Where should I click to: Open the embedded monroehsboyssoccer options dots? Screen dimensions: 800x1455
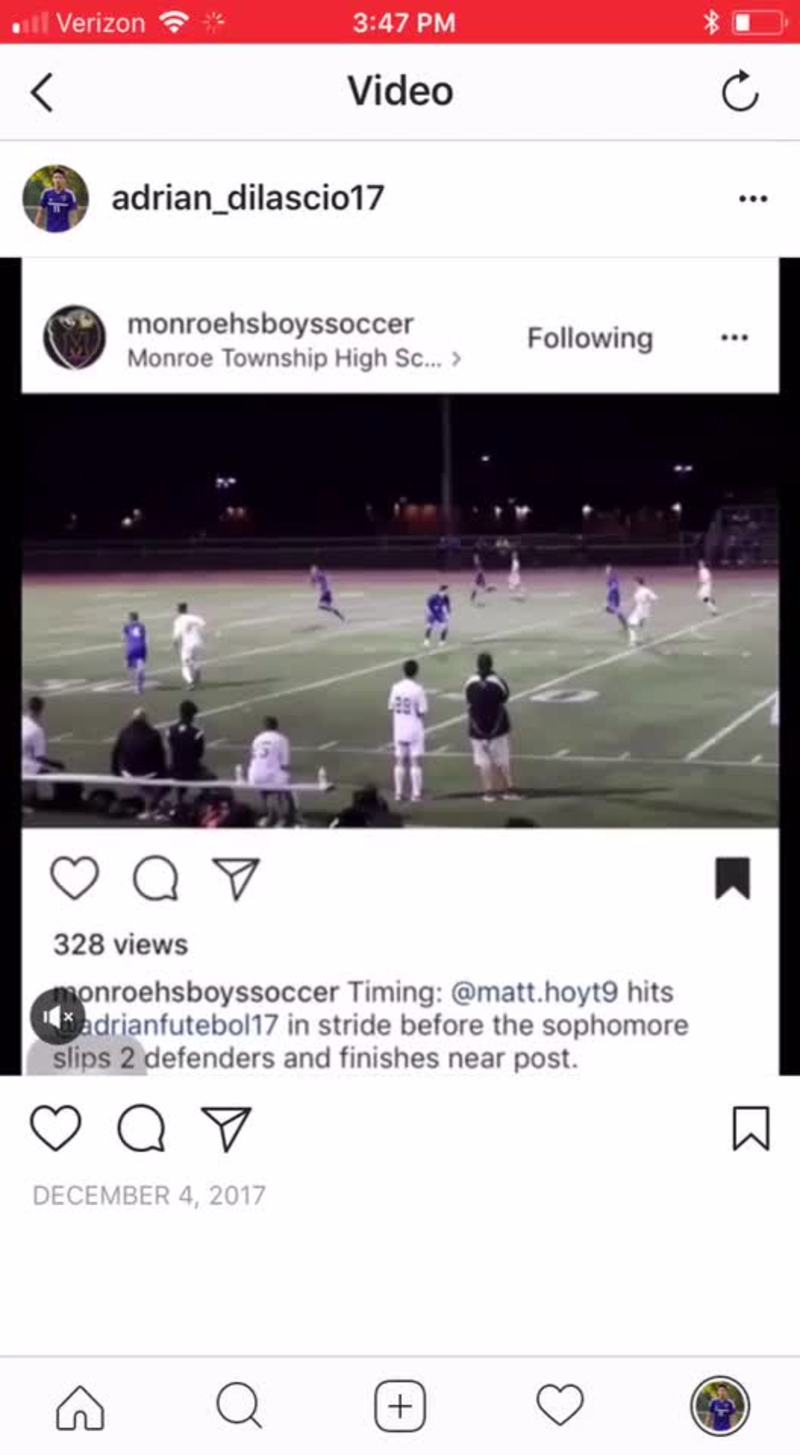734,338
